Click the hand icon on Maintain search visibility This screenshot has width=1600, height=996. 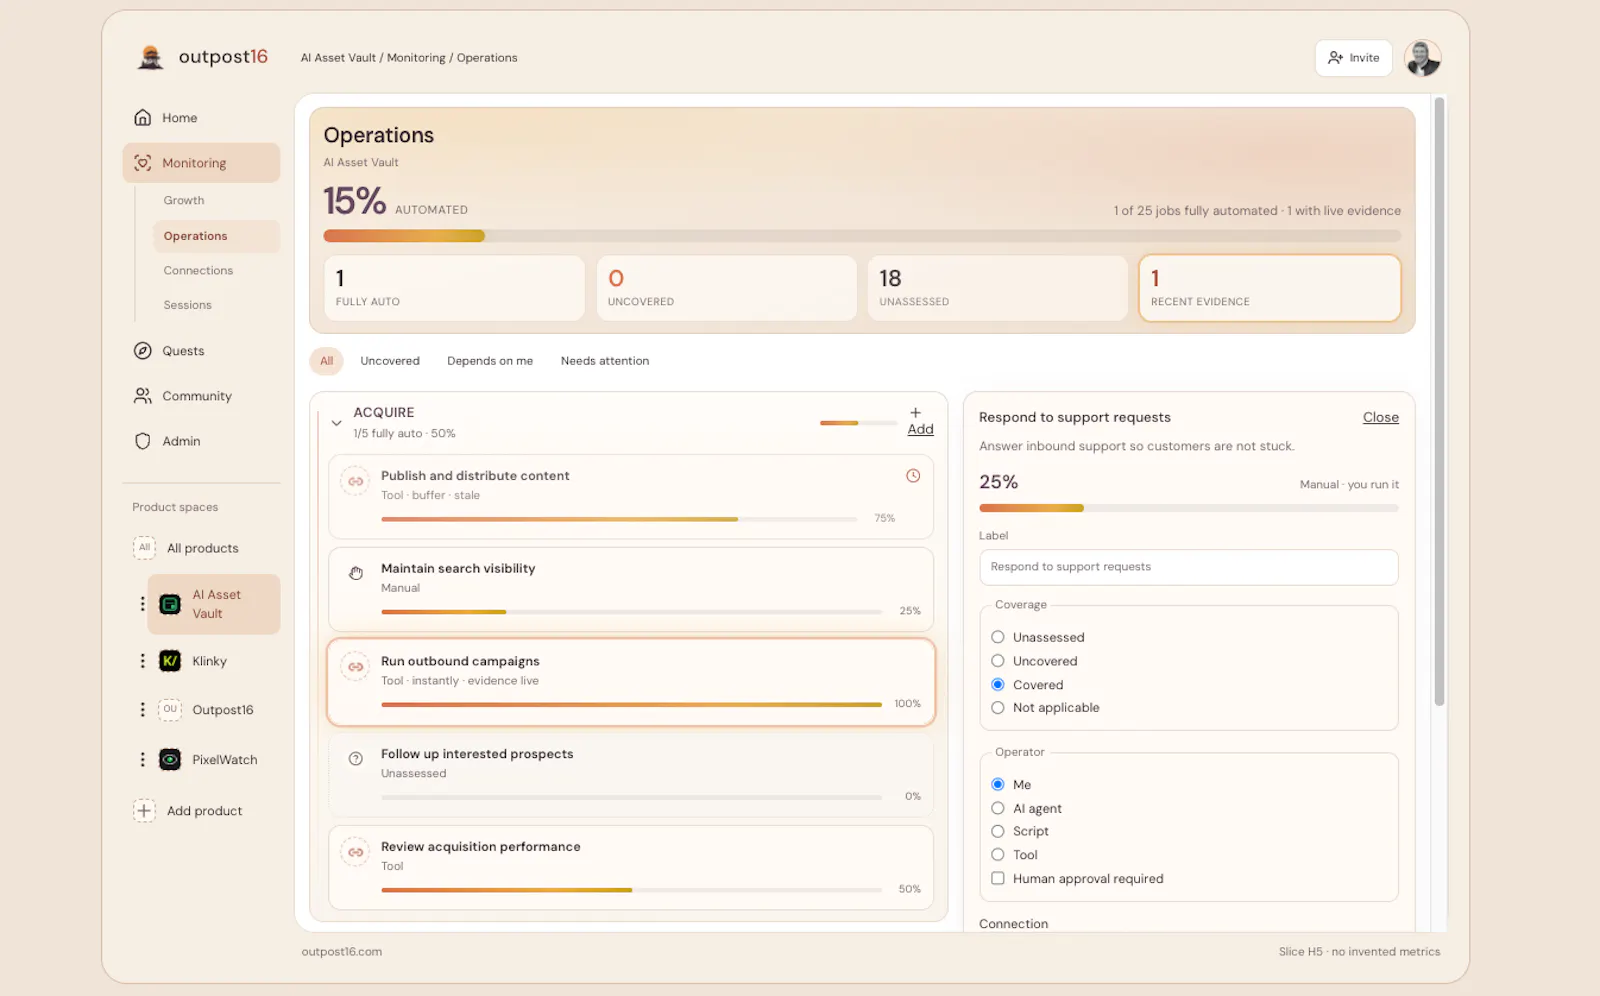point(355,573)
